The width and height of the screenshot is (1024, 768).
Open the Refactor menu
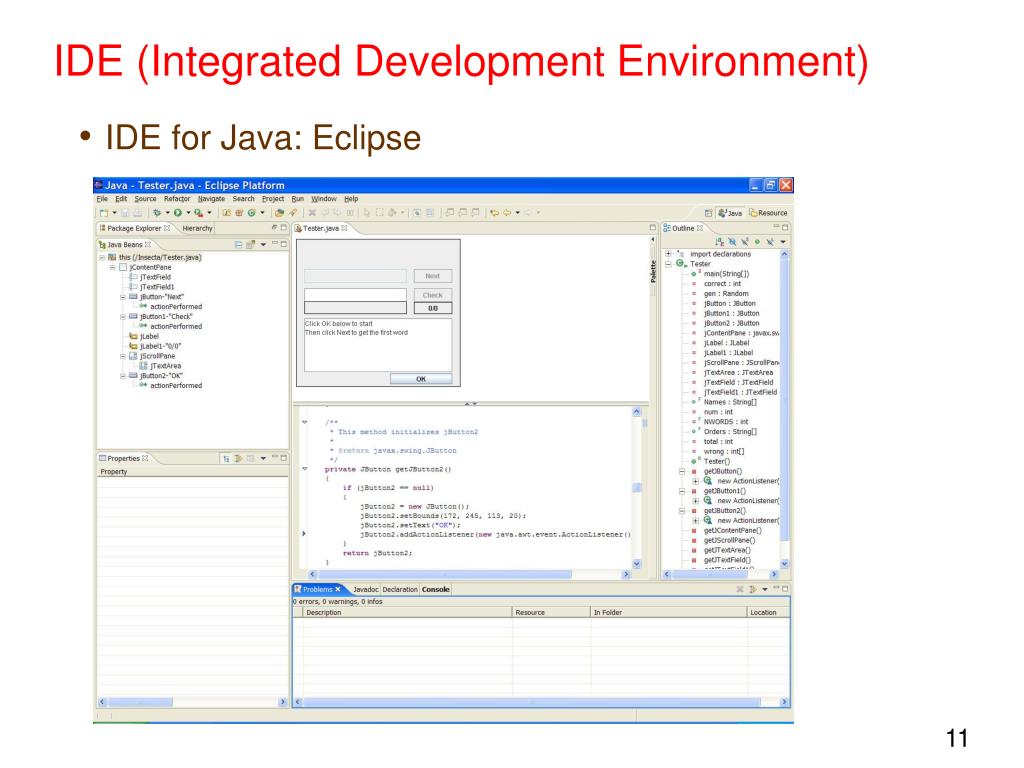point(177,199)
